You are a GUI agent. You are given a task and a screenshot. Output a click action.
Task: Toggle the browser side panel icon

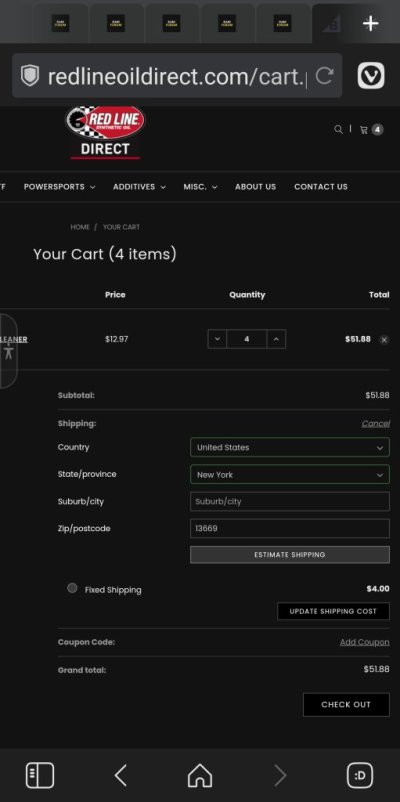(40, 775)
